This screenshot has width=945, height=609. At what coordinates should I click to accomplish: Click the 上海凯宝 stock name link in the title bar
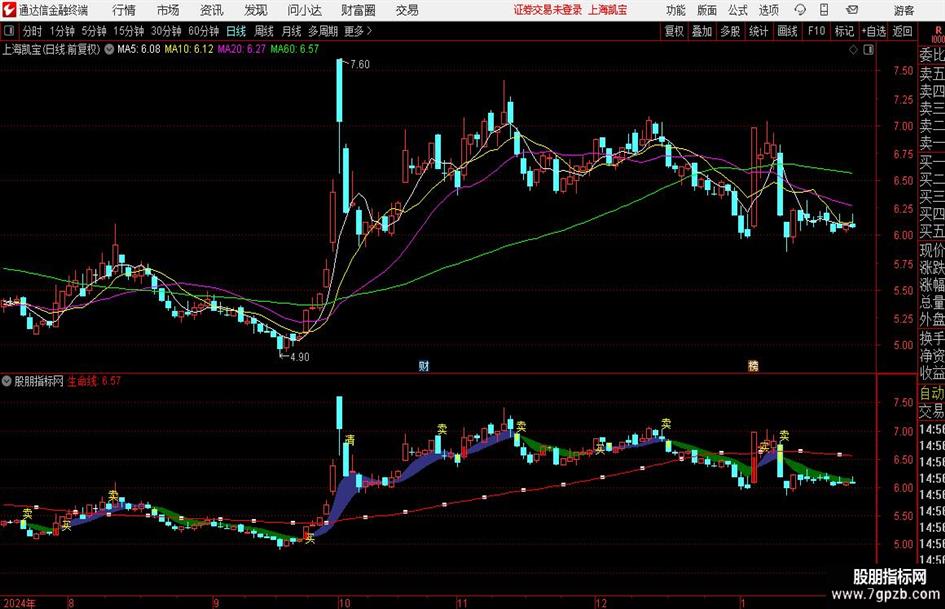click(608, 10)
